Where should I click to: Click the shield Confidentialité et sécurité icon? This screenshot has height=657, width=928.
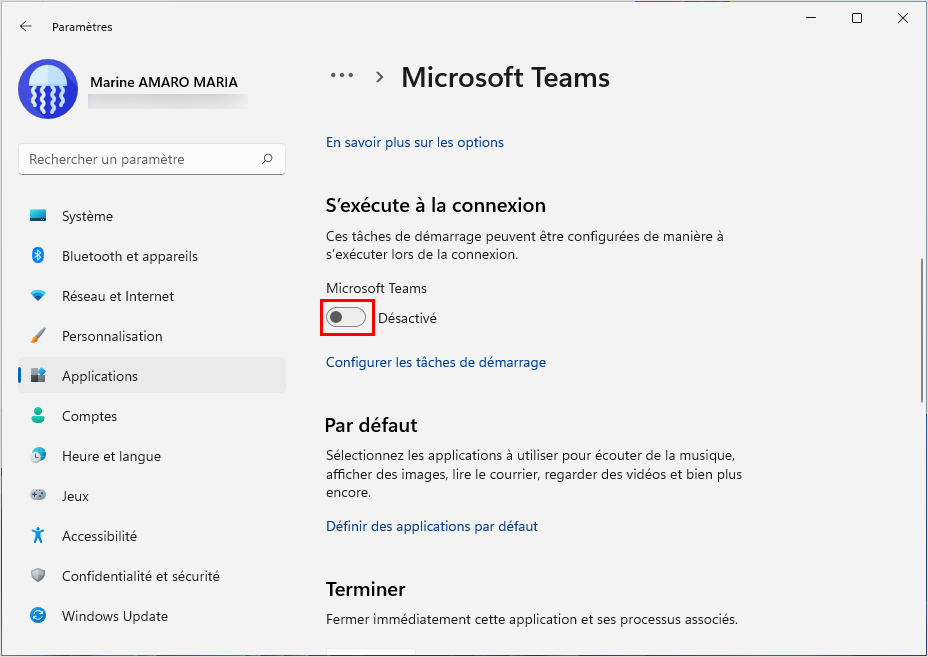(x=38, y=575)
